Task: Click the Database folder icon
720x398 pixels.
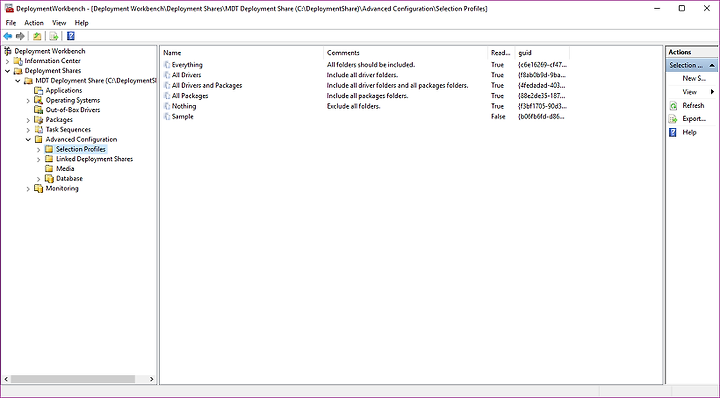Action: (49, 178)
